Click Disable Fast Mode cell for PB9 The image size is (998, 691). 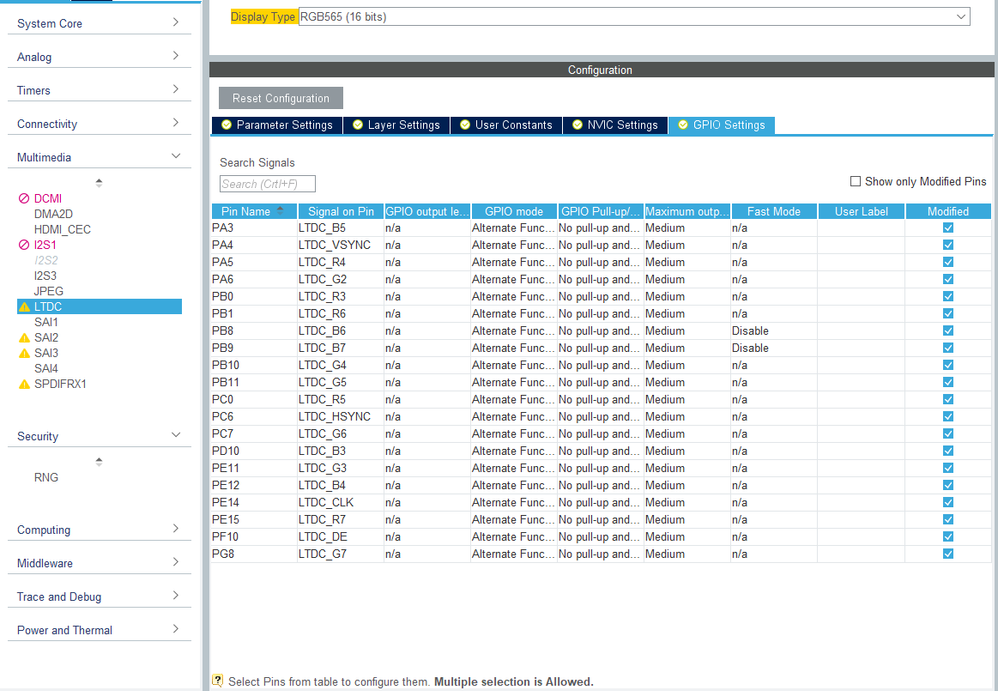[774, 348]
